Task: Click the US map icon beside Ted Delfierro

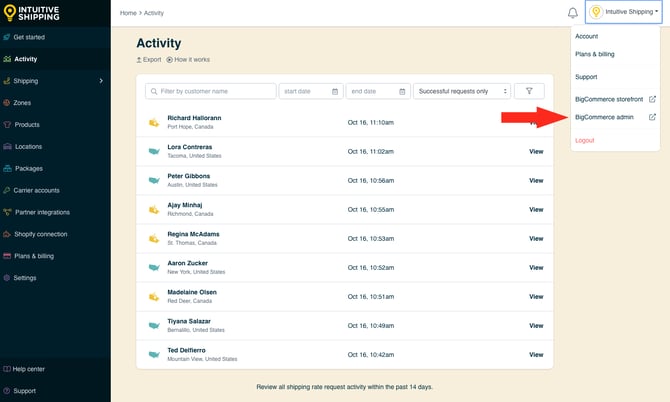Action: [154, 355]
